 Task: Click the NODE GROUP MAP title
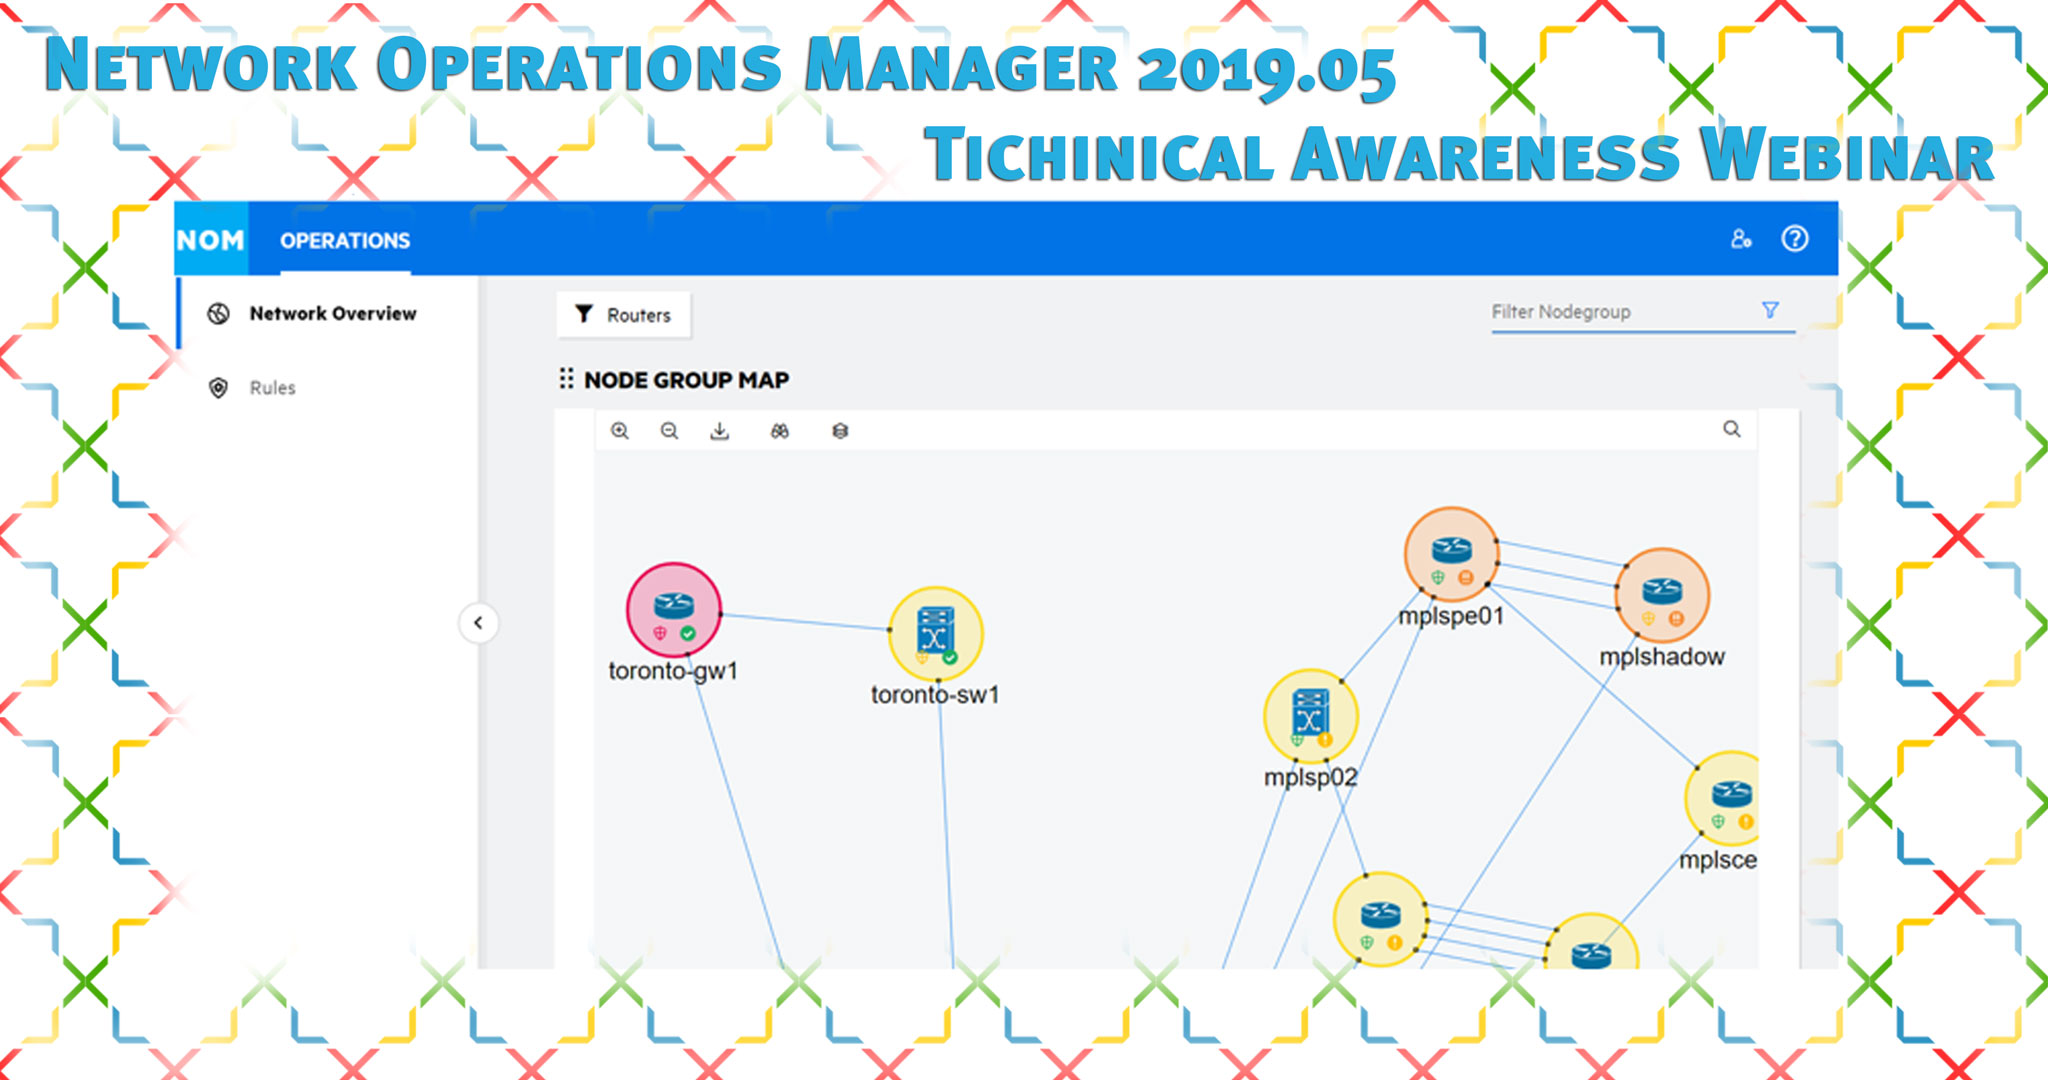687,380
